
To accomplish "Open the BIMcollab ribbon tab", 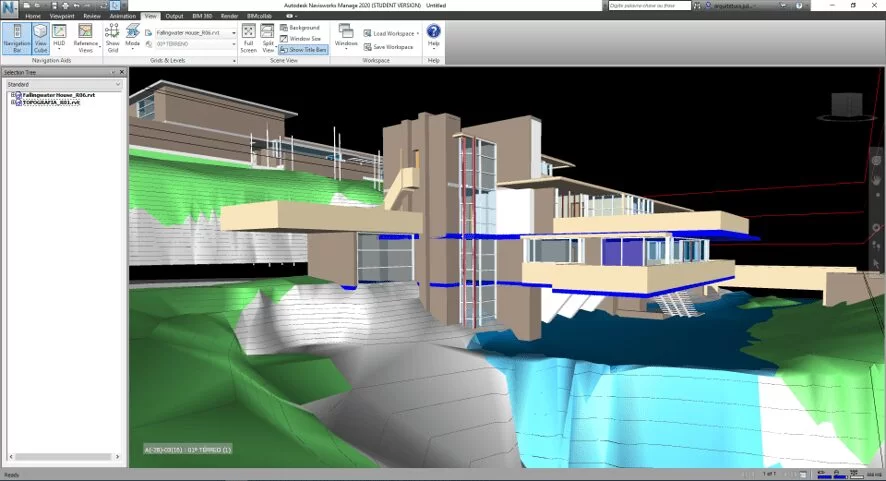I will 259,16.
